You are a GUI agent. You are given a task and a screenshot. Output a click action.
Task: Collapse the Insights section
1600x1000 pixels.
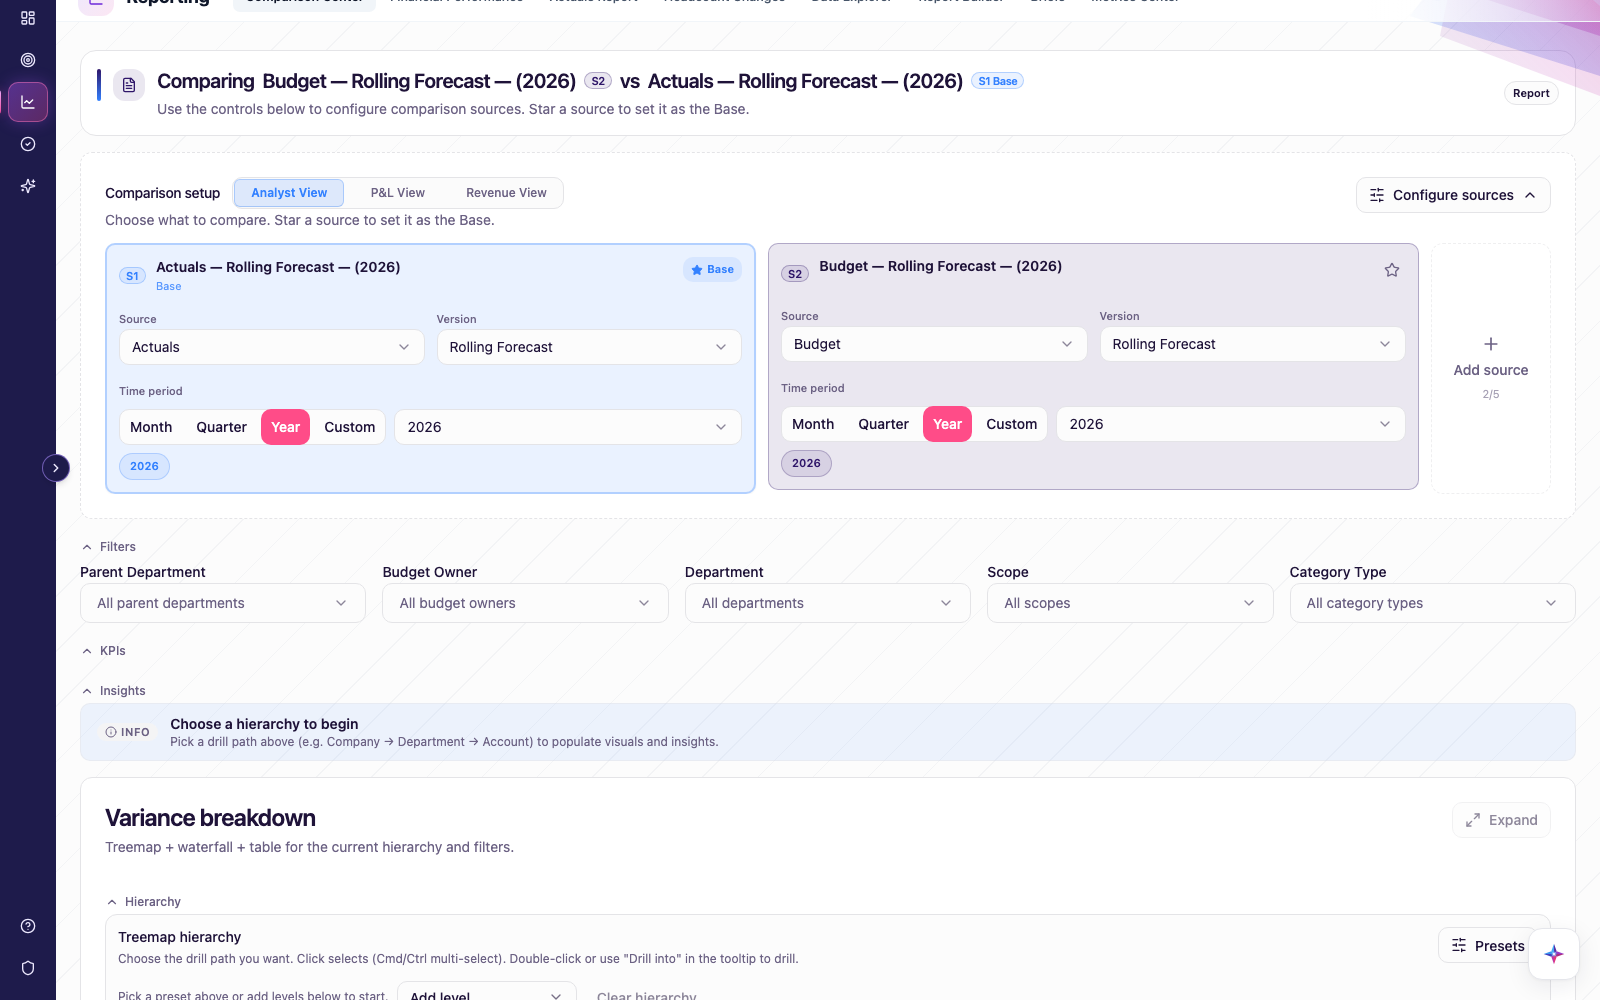pos(114,691)
